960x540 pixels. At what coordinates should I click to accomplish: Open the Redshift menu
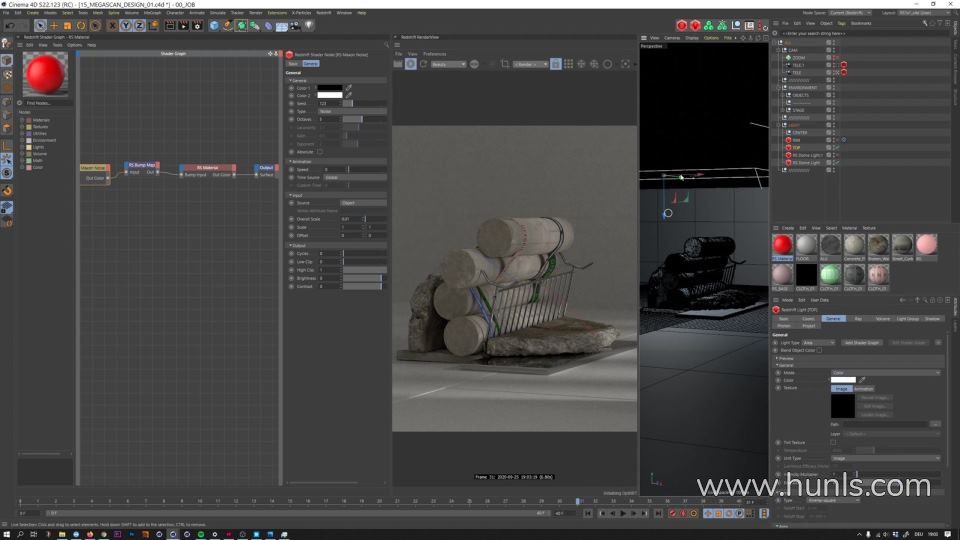323,12
